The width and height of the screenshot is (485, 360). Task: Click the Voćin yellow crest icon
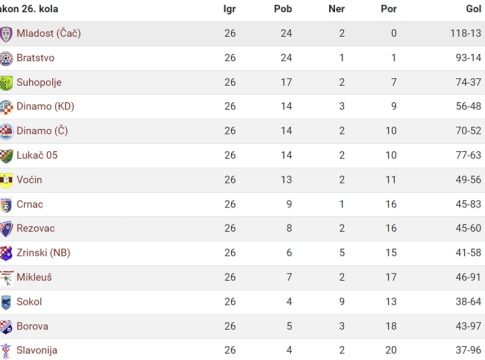coord(6,180)
